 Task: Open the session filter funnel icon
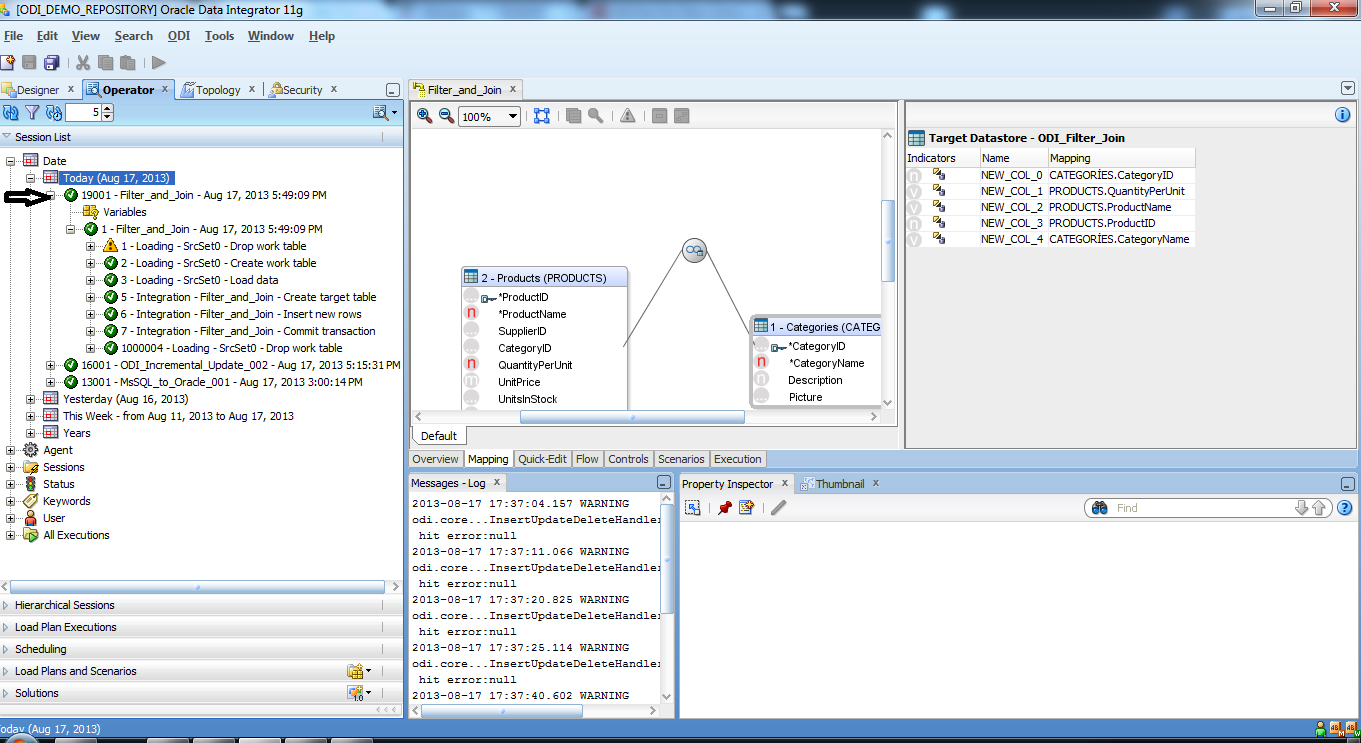click(x=32, y=113)
